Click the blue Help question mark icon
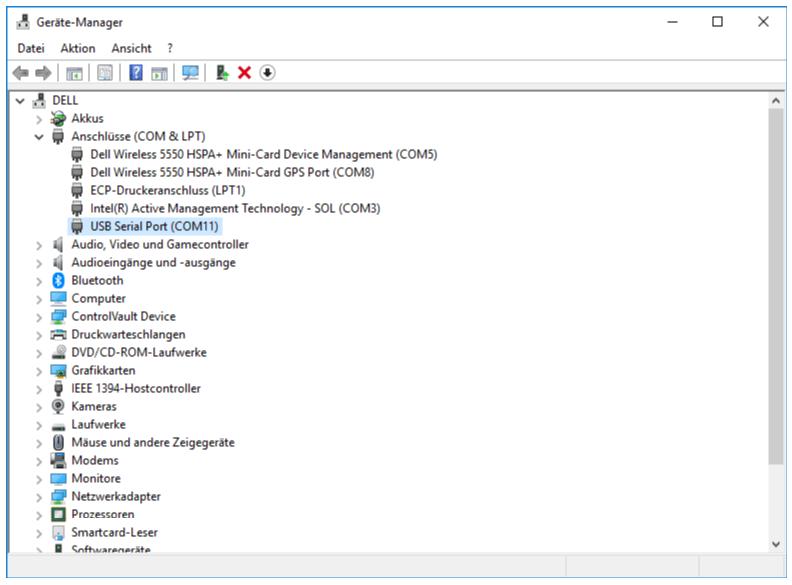Image resolution: width=792 pixels, height=585 pixels. [136, 73]
